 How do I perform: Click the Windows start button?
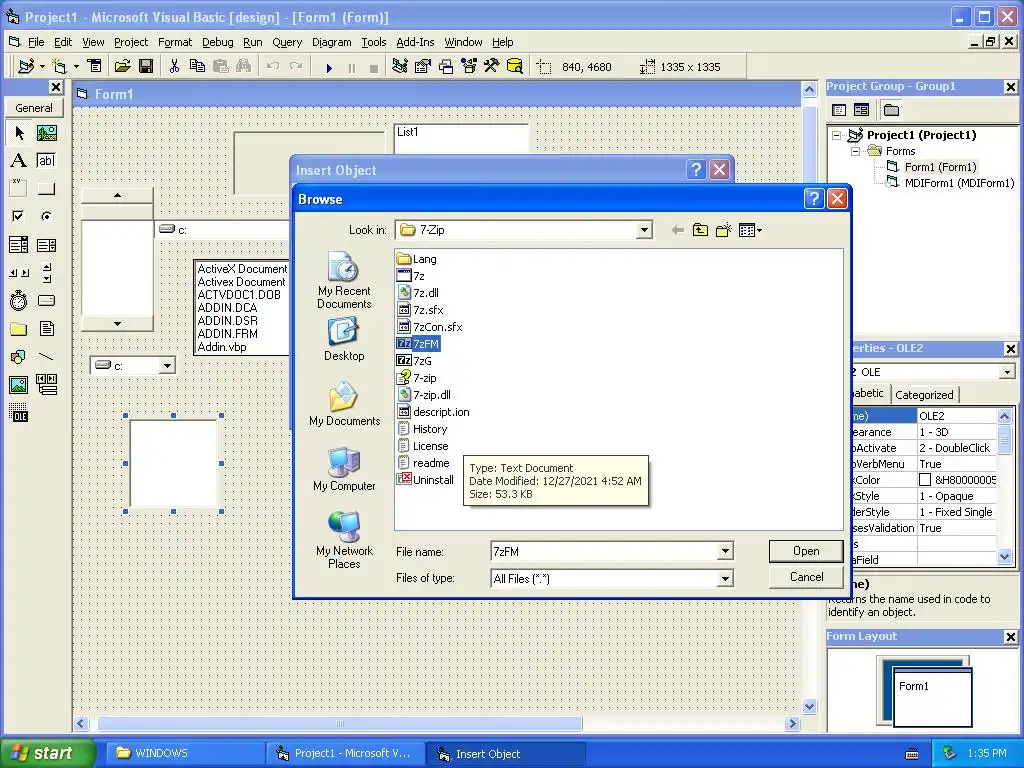coord(48,753)
